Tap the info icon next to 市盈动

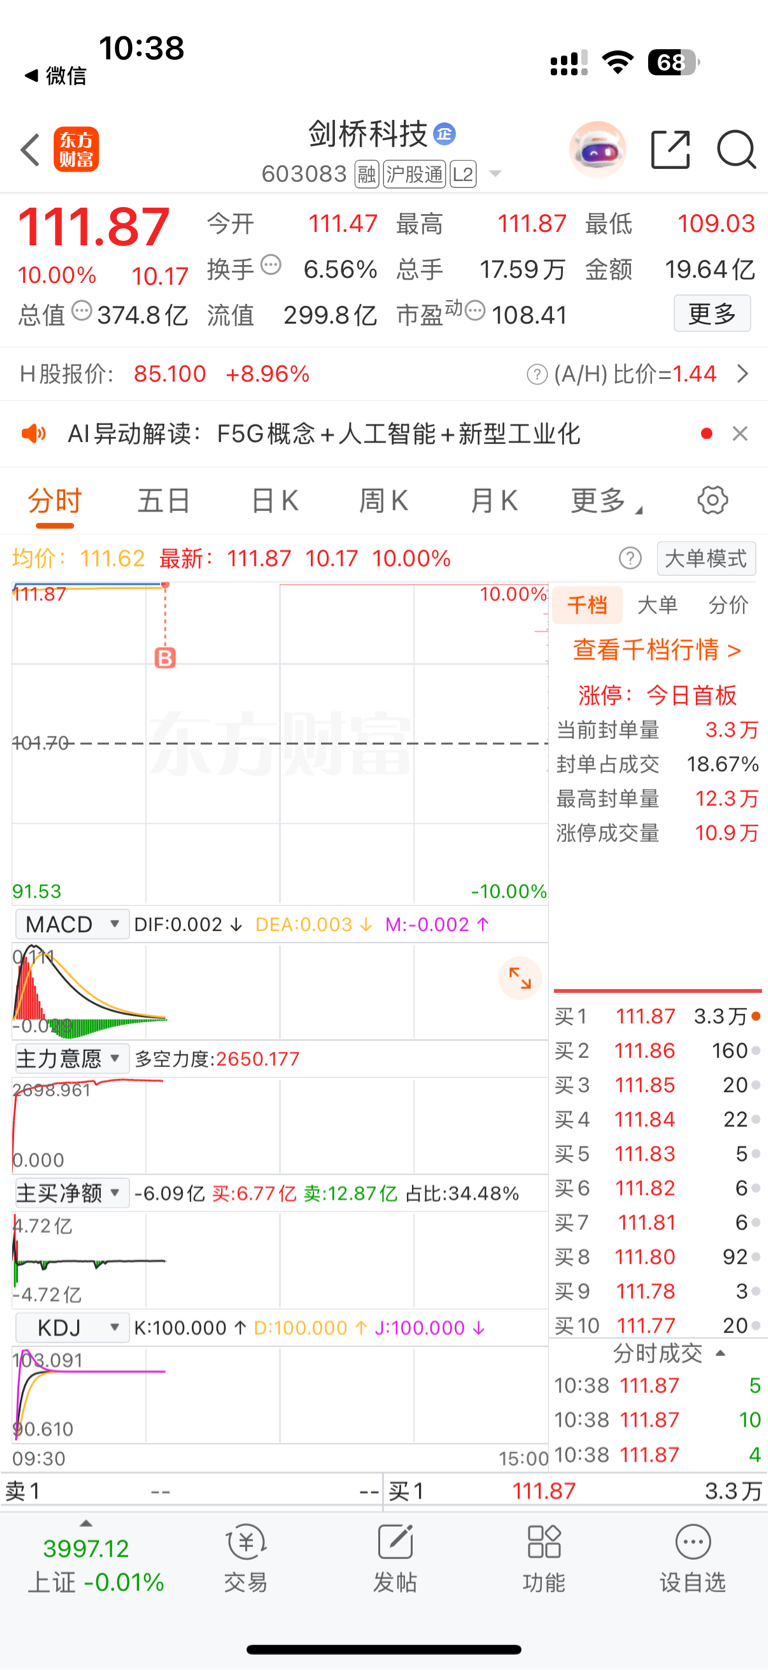point(476,312)
